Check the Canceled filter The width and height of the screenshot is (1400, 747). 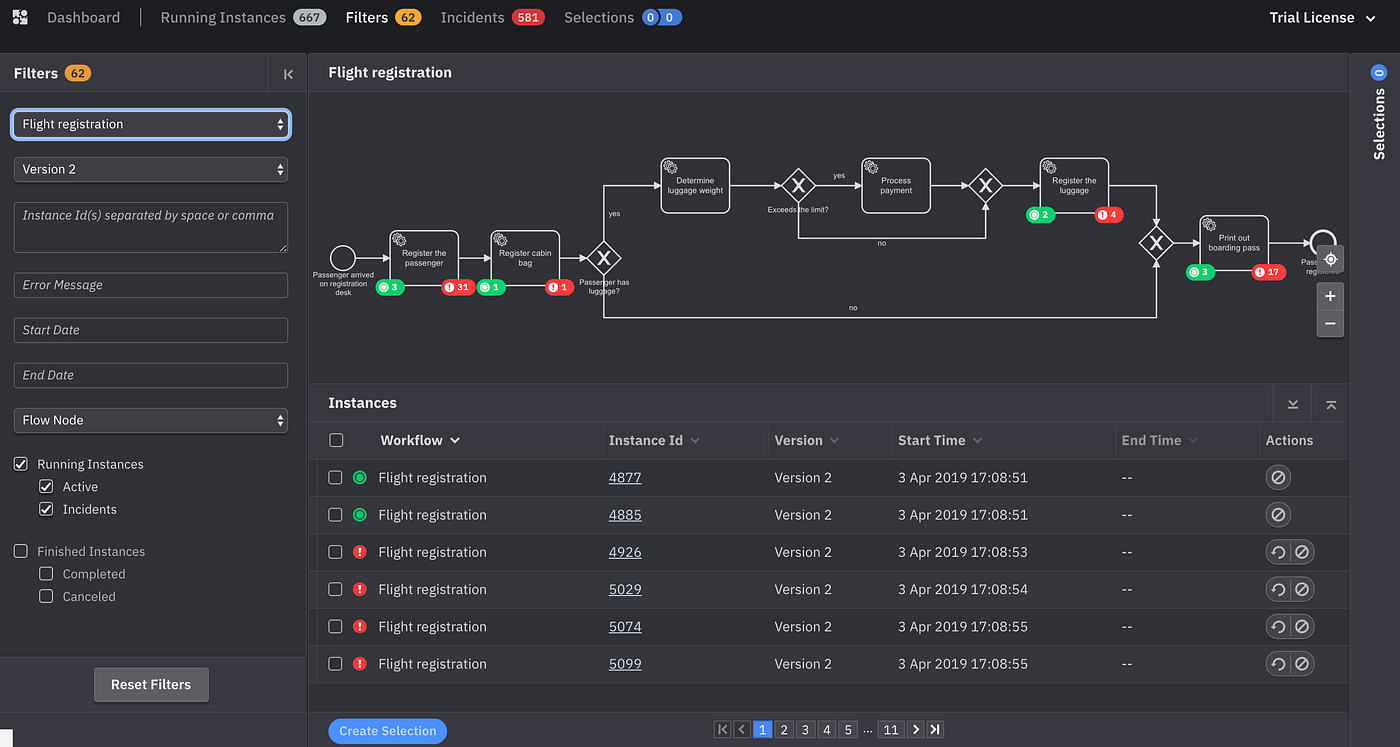tap(46, 596)
